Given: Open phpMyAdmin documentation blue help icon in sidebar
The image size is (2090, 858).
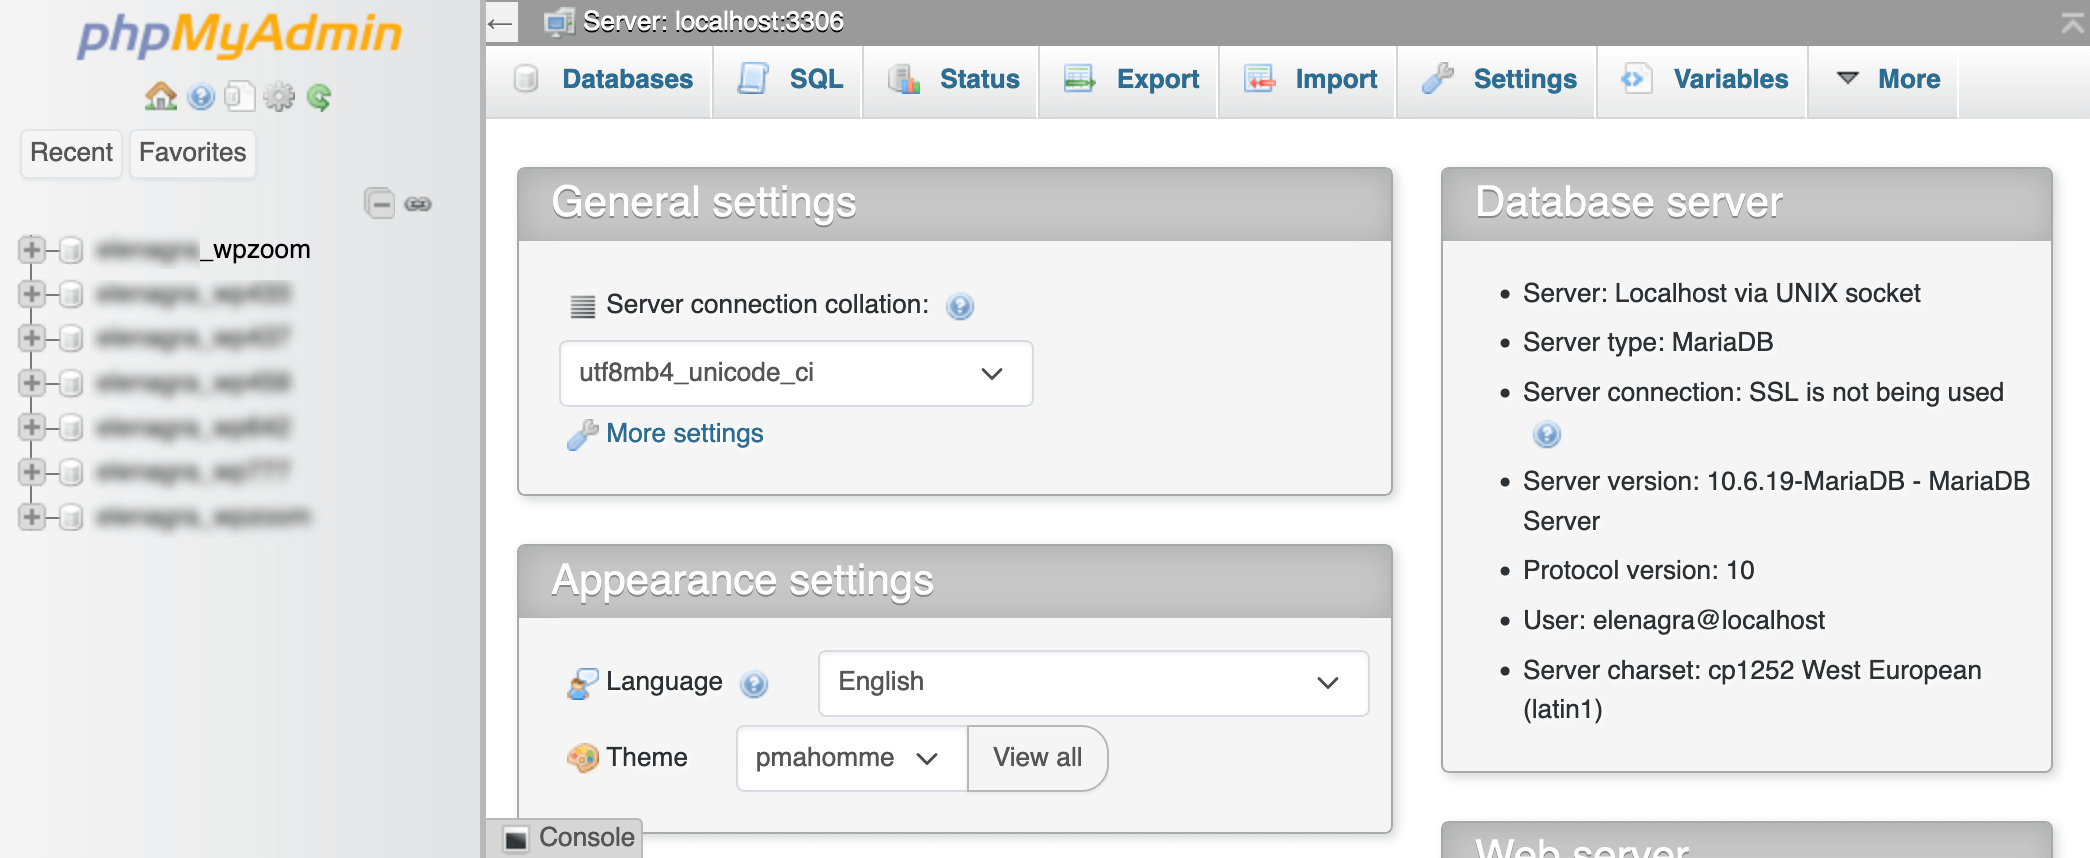Looking at the screenshot, I should pyautogui.click(x=201, y=97).
